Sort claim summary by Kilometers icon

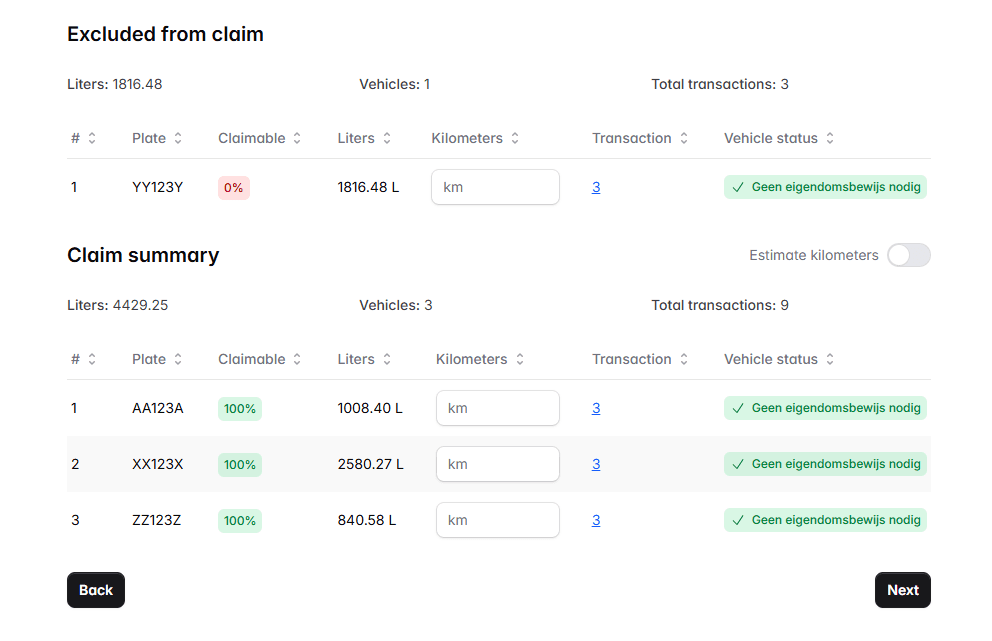click(x=520, y=360)
